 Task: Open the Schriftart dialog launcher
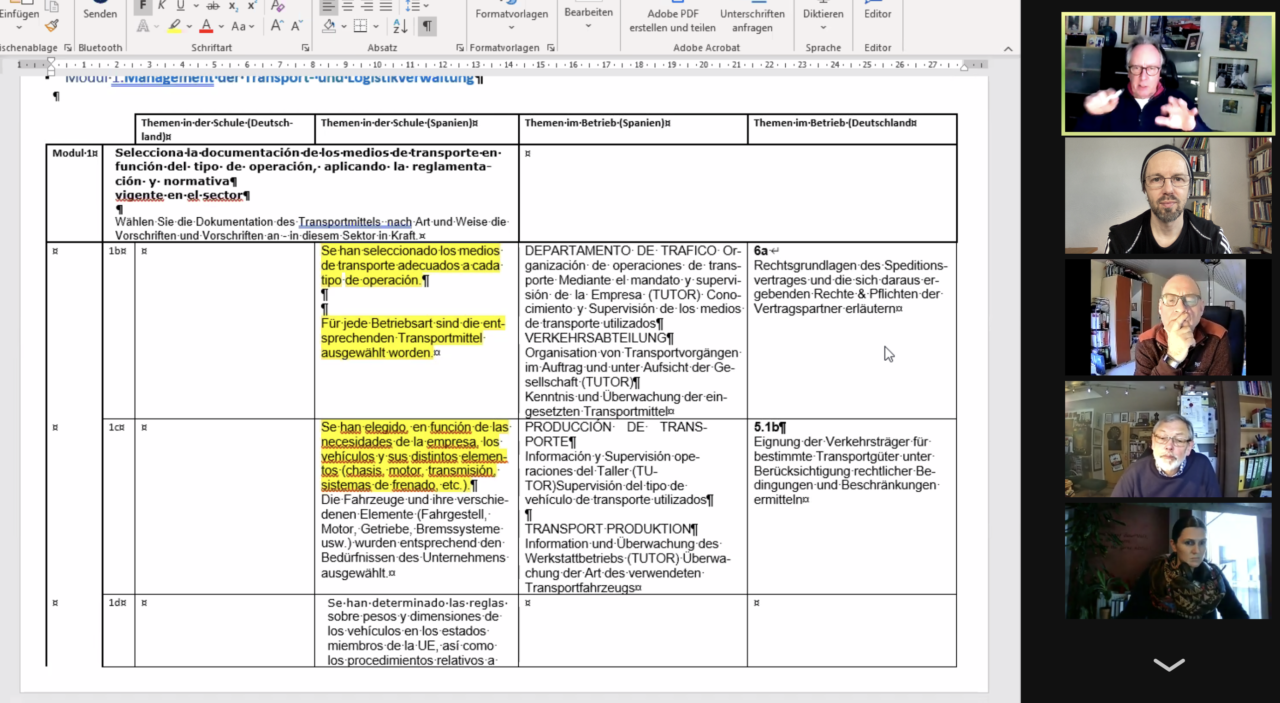(305, 47)
